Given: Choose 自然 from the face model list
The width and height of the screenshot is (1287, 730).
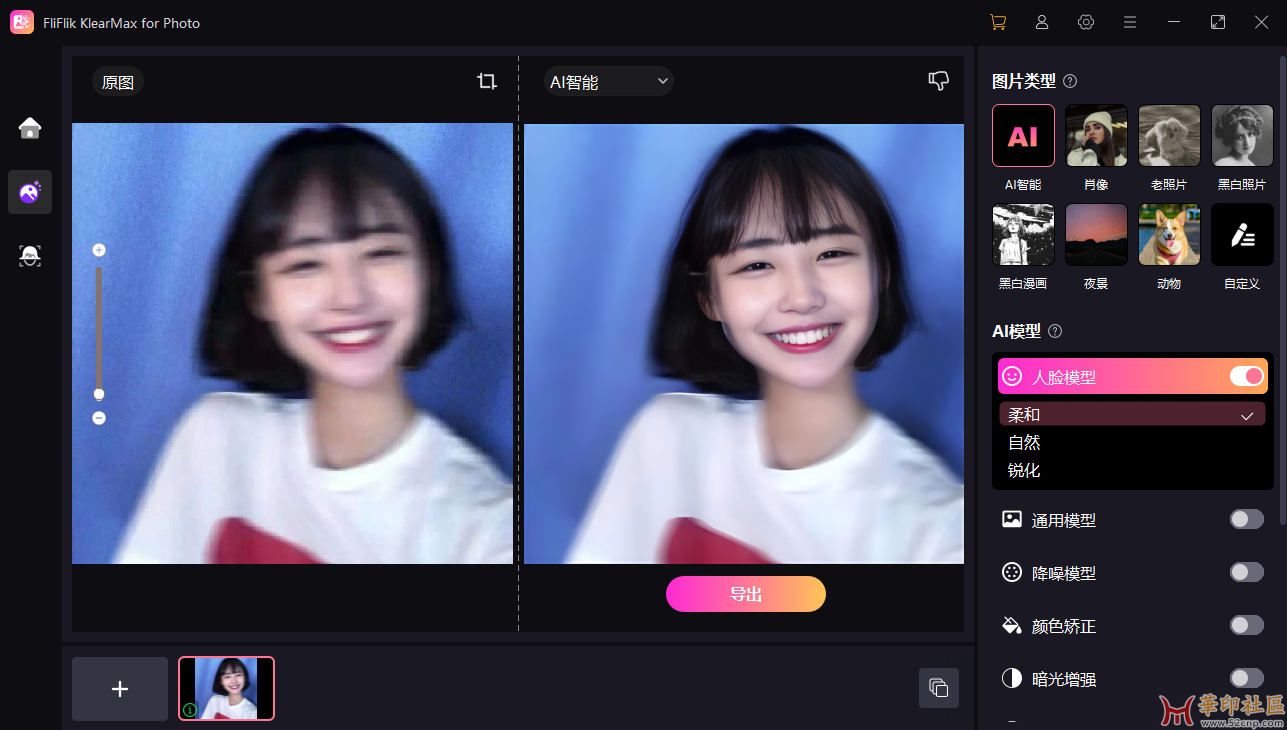Looking at the screenshot, I should tap(1025, 442).
